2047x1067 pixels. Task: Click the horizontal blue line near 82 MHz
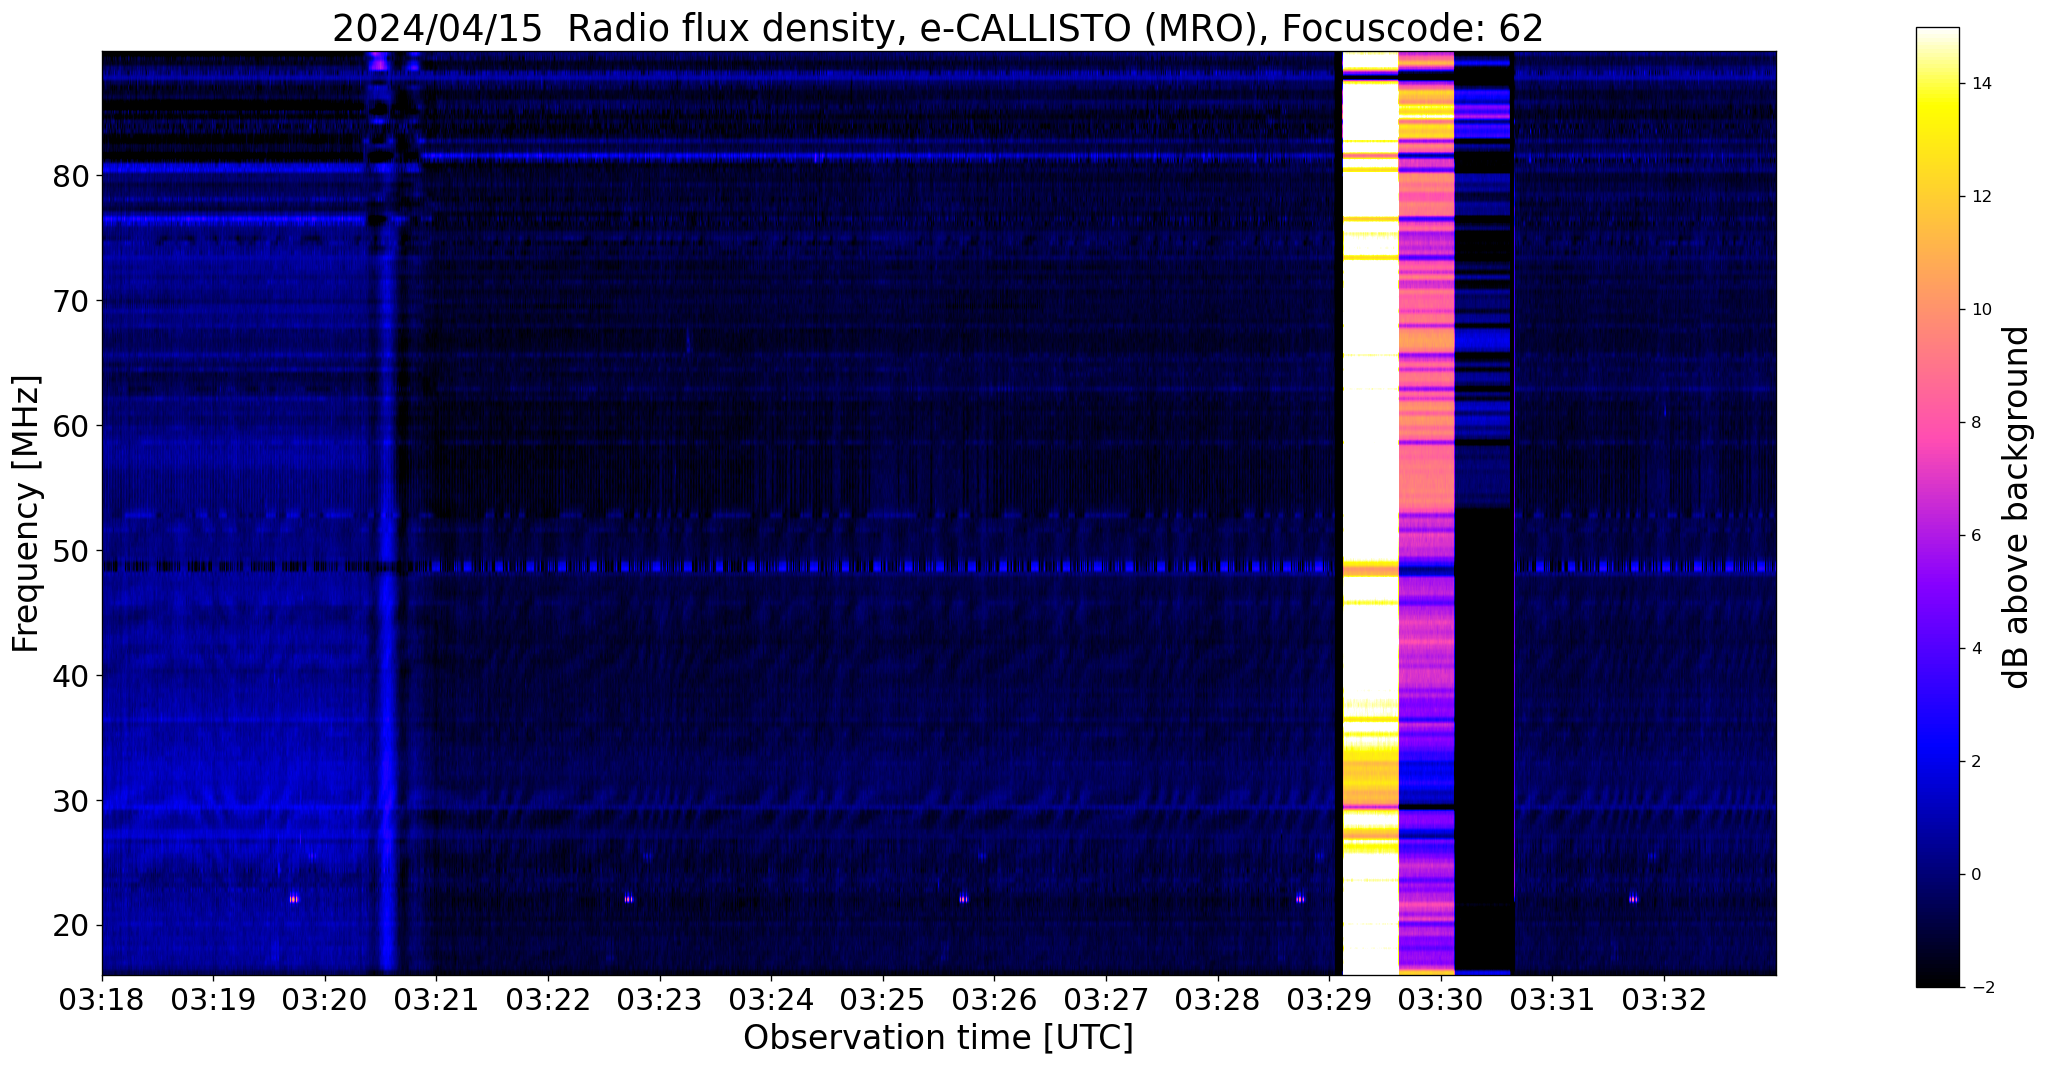click(x=880, y=156)
